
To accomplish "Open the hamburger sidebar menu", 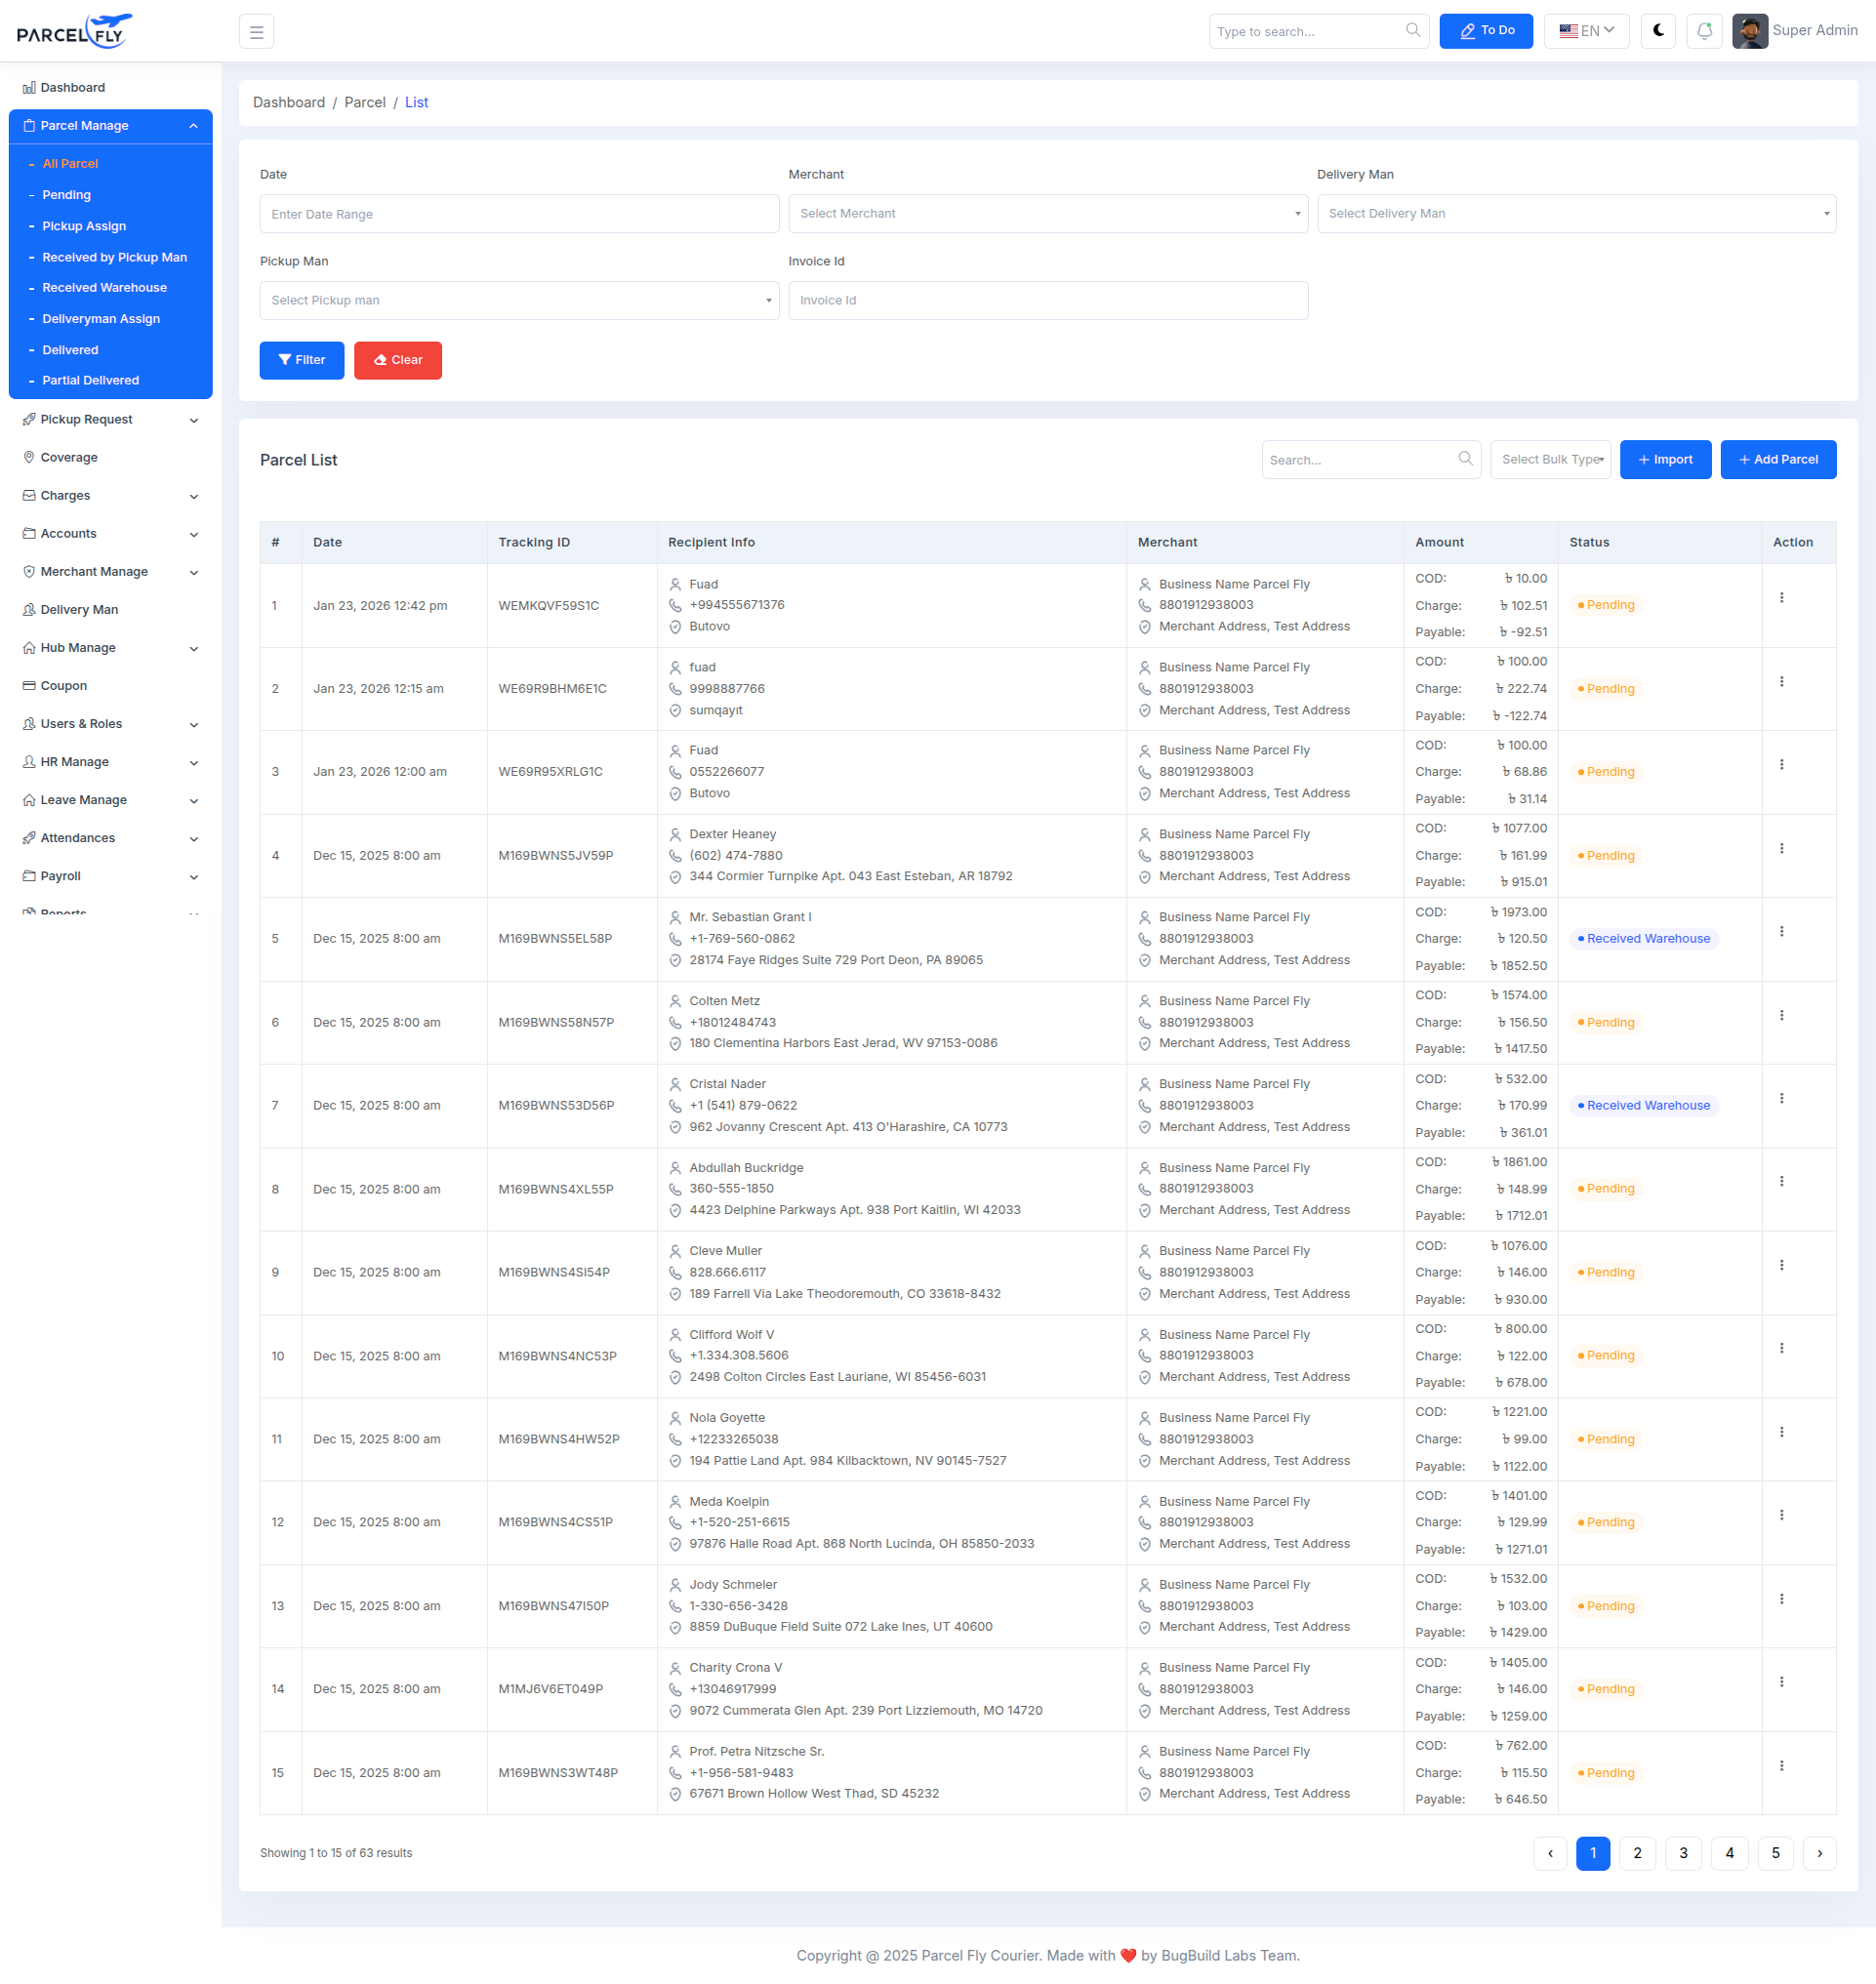I will pyautogui.click(x=256, y=31).
